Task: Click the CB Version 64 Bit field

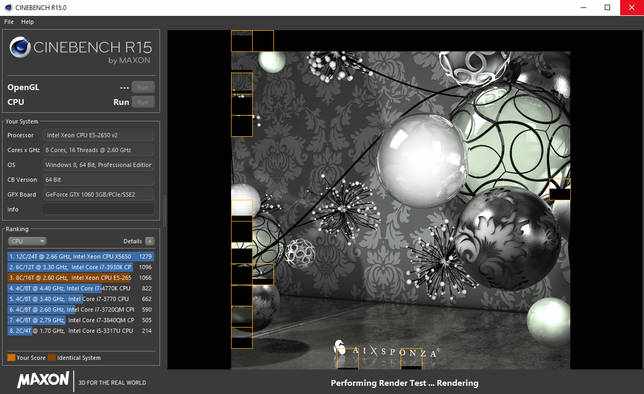Action: click(99, 180)
